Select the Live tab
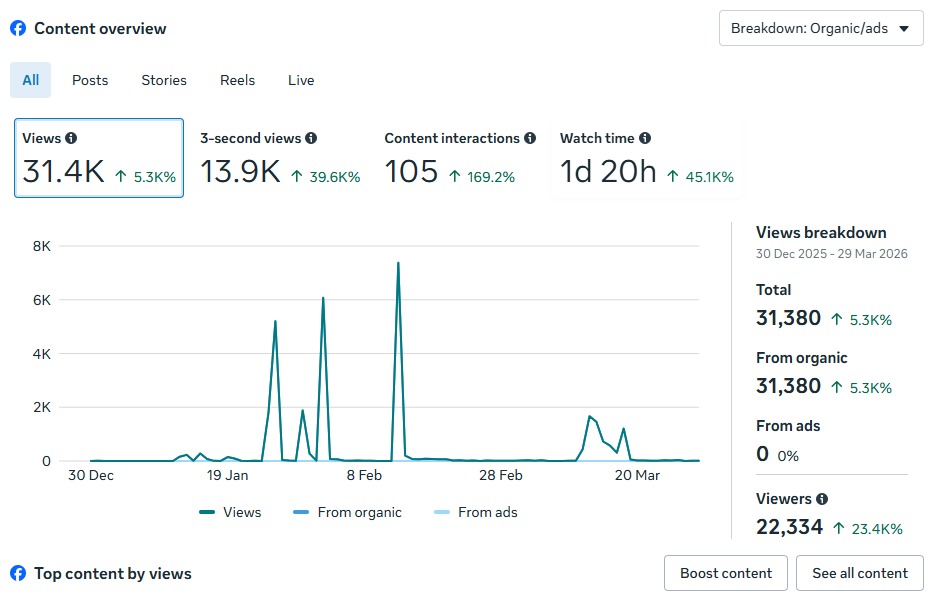Viewport: 932px width, 599px height. (301, 80)
